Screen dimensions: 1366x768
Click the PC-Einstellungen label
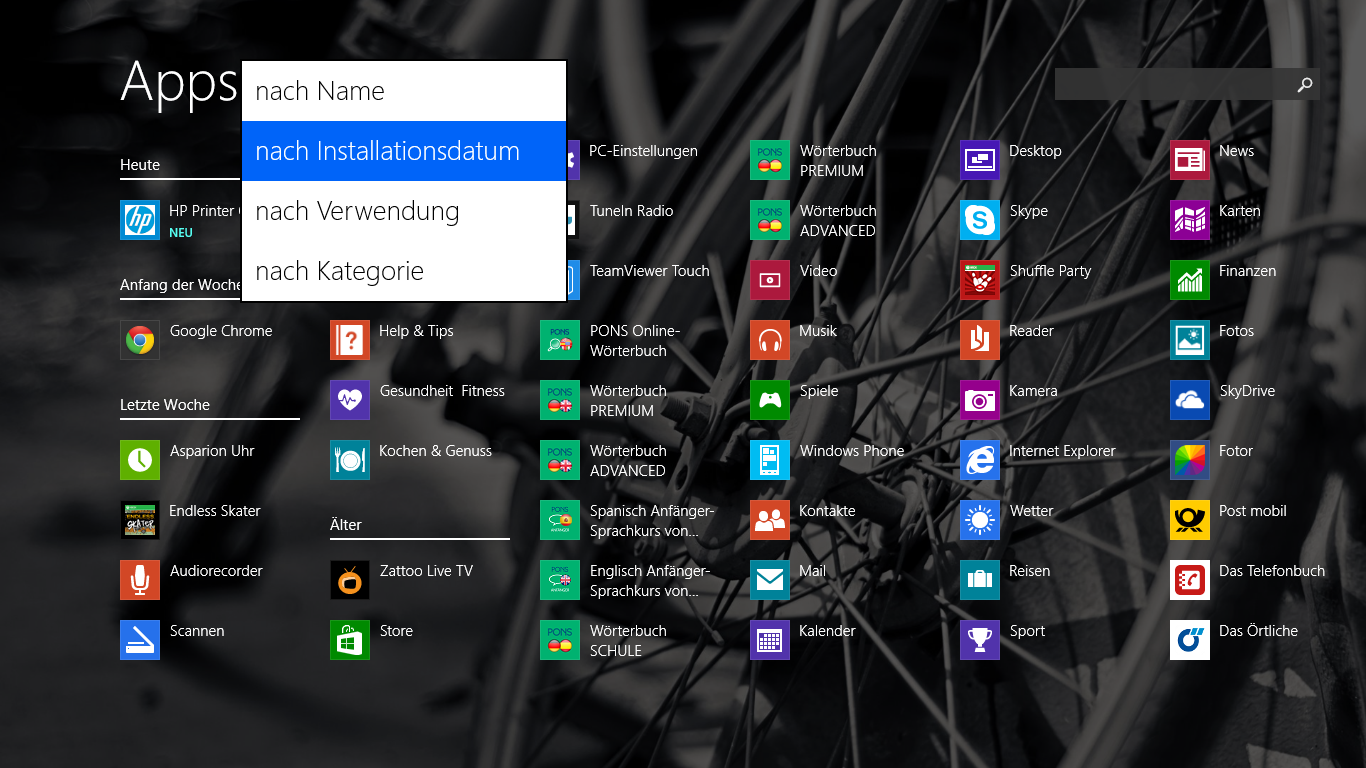pos(643,151)
